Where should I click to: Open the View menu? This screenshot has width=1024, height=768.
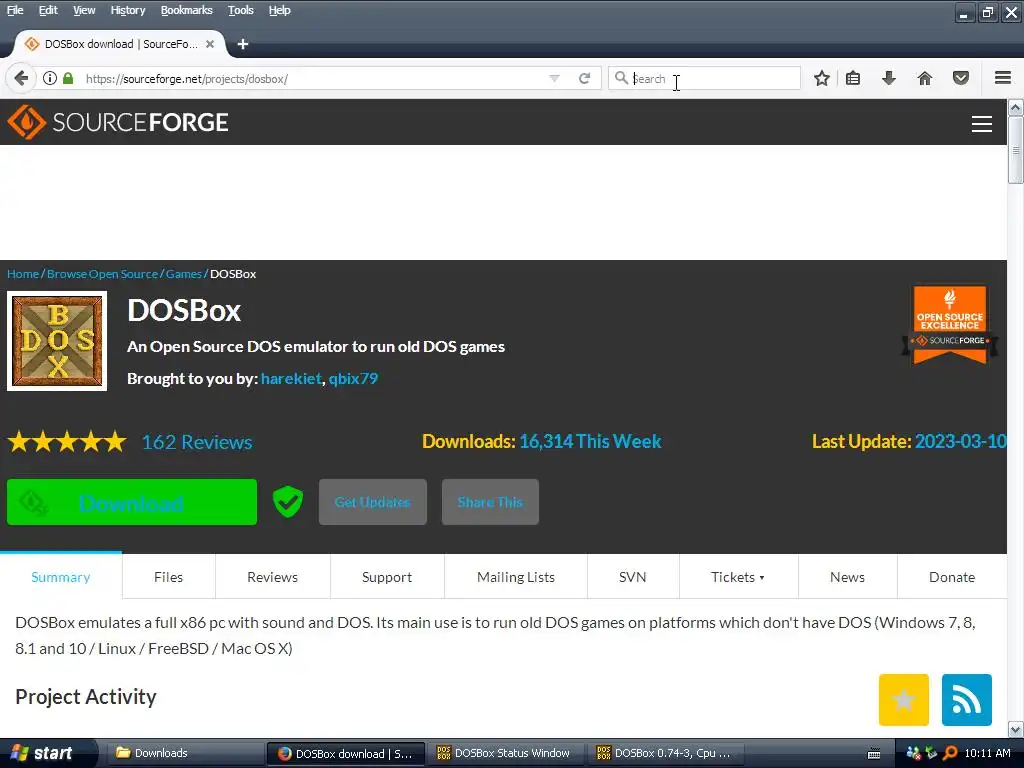click(x=84, y=10)
